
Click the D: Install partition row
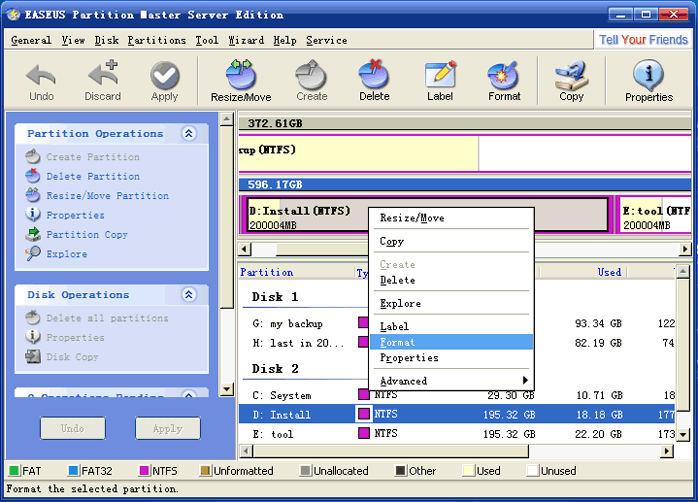pos(457,414)
